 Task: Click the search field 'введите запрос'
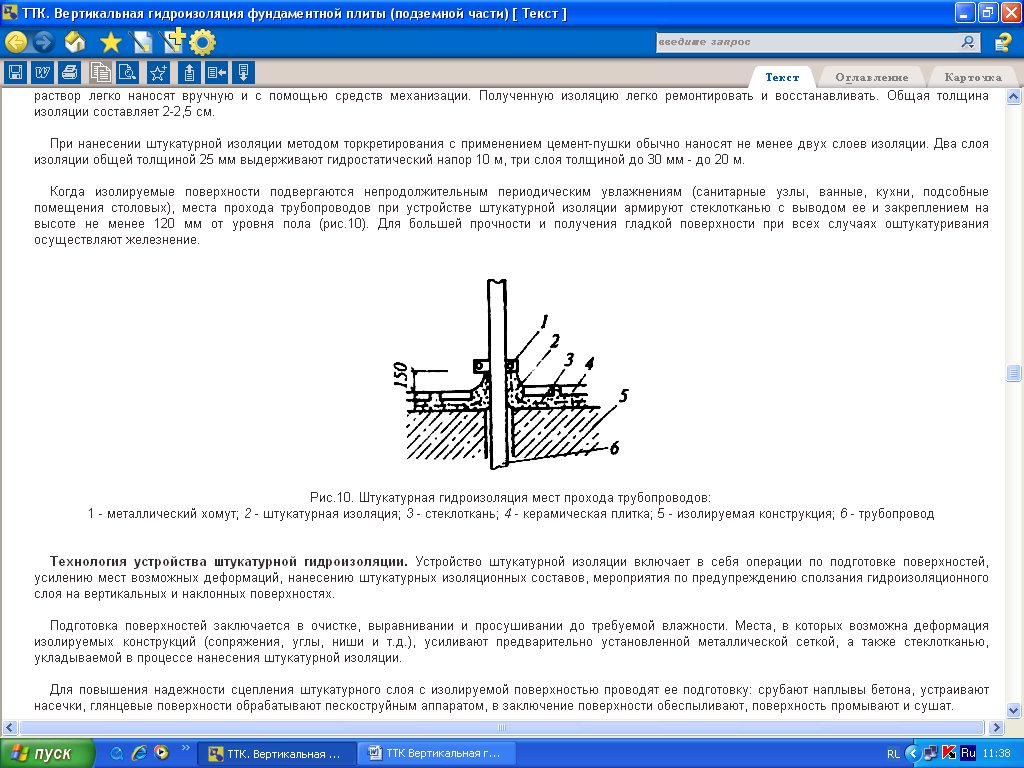[805, 42]
